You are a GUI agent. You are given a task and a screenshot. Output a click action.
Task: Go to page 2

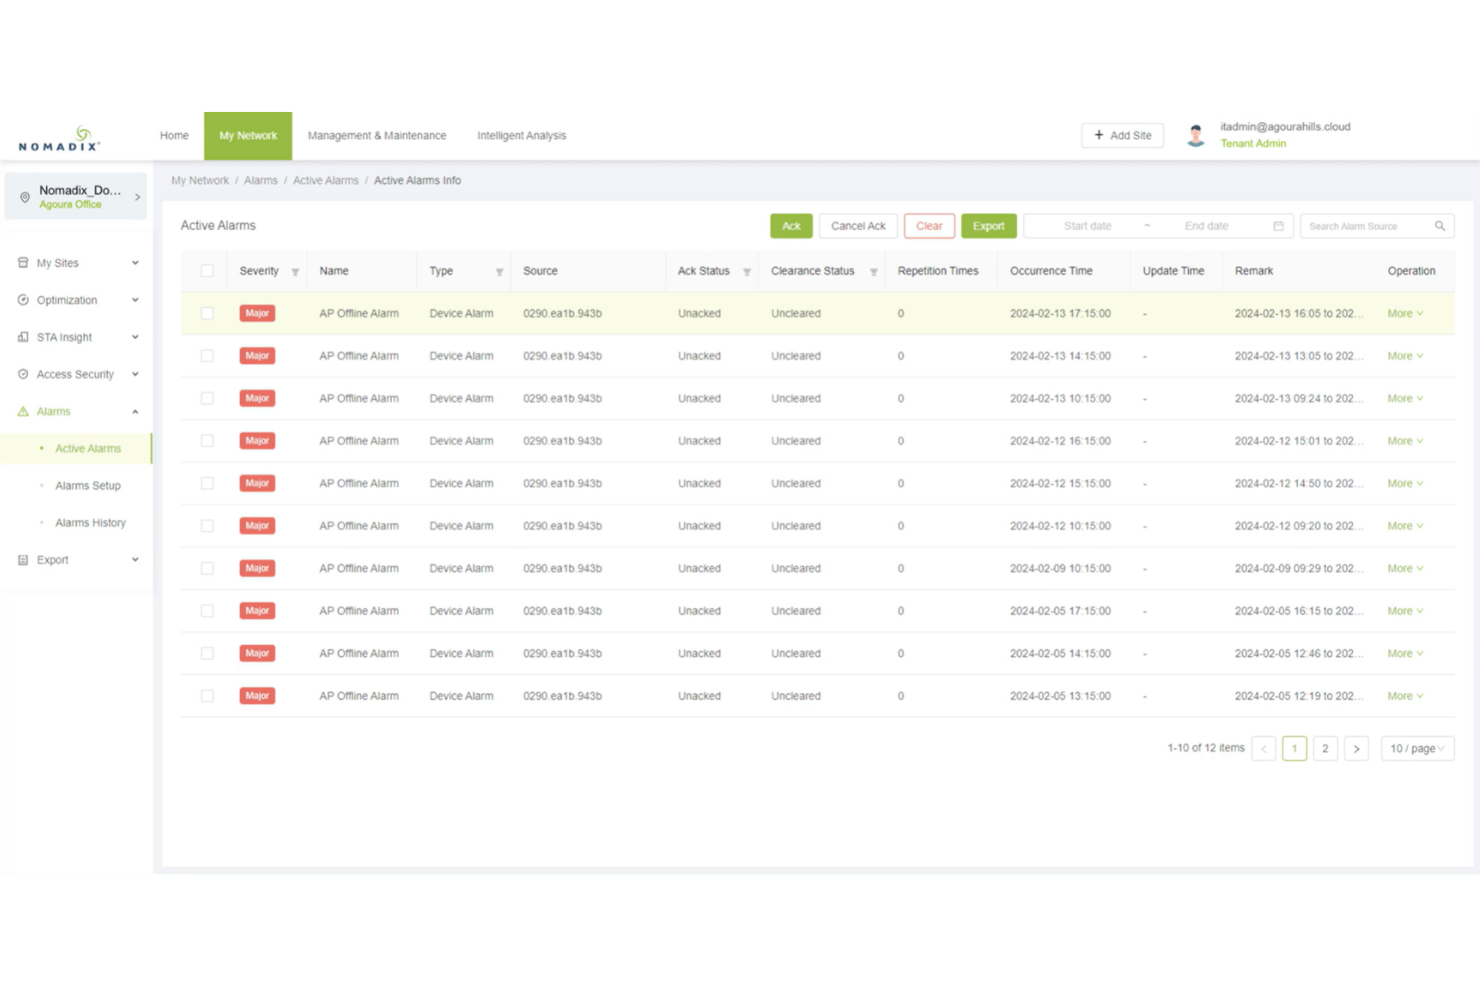click(x=1325, y=749)
